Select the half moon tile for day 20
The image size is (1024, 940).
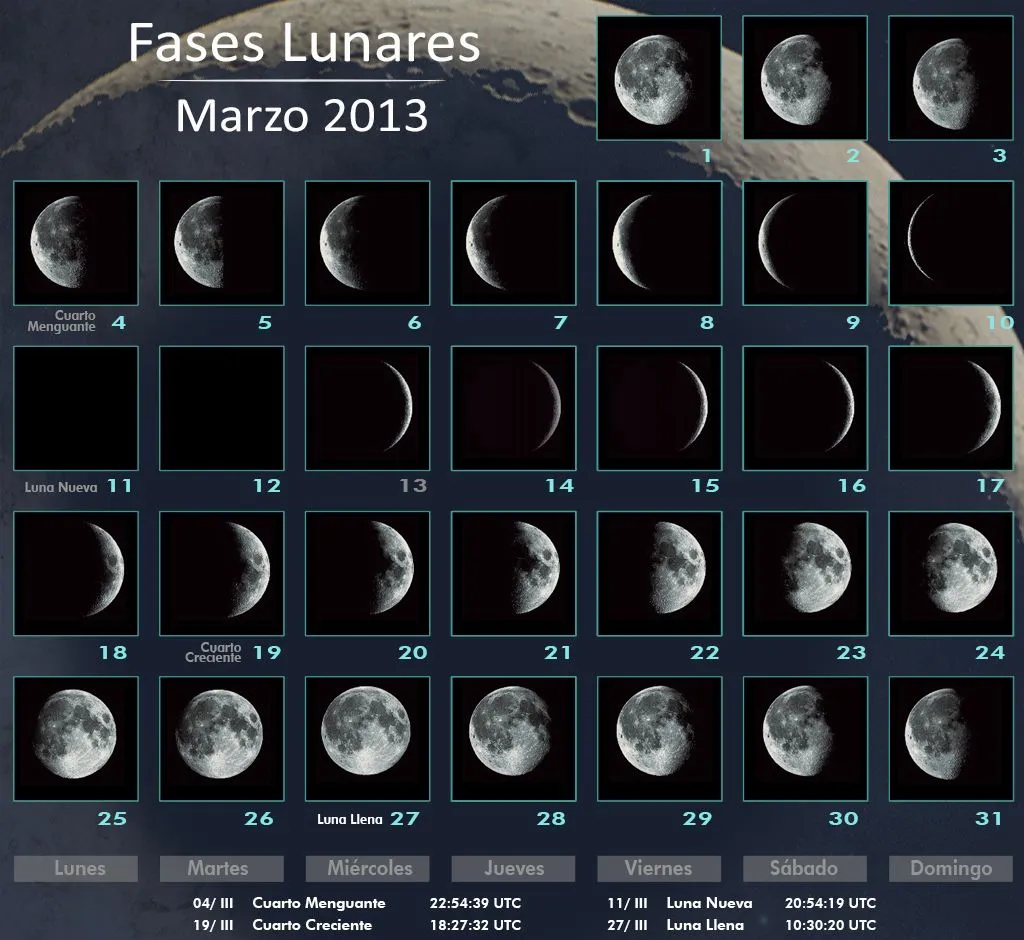click(368, 574)
